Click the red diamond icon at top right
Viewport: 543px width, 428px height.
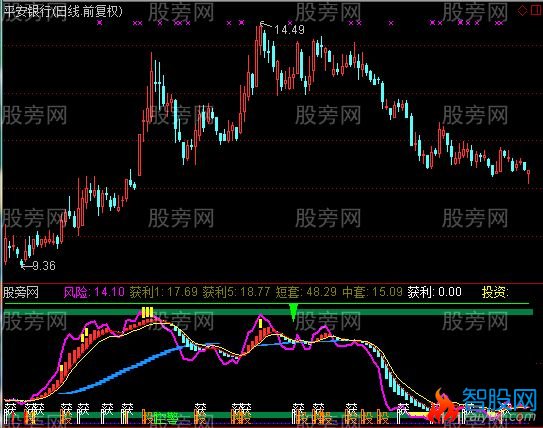click(x=522, y=11)
